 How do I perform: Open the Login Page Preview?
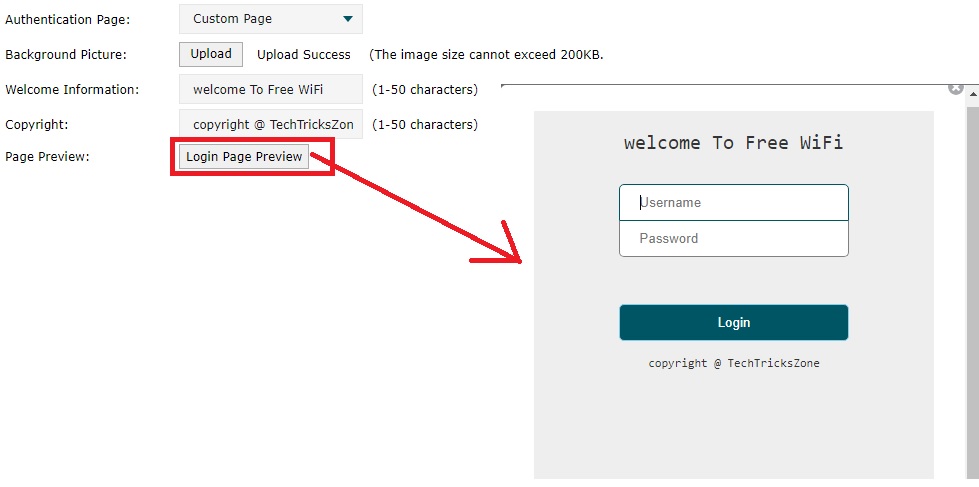coord(244,157)
